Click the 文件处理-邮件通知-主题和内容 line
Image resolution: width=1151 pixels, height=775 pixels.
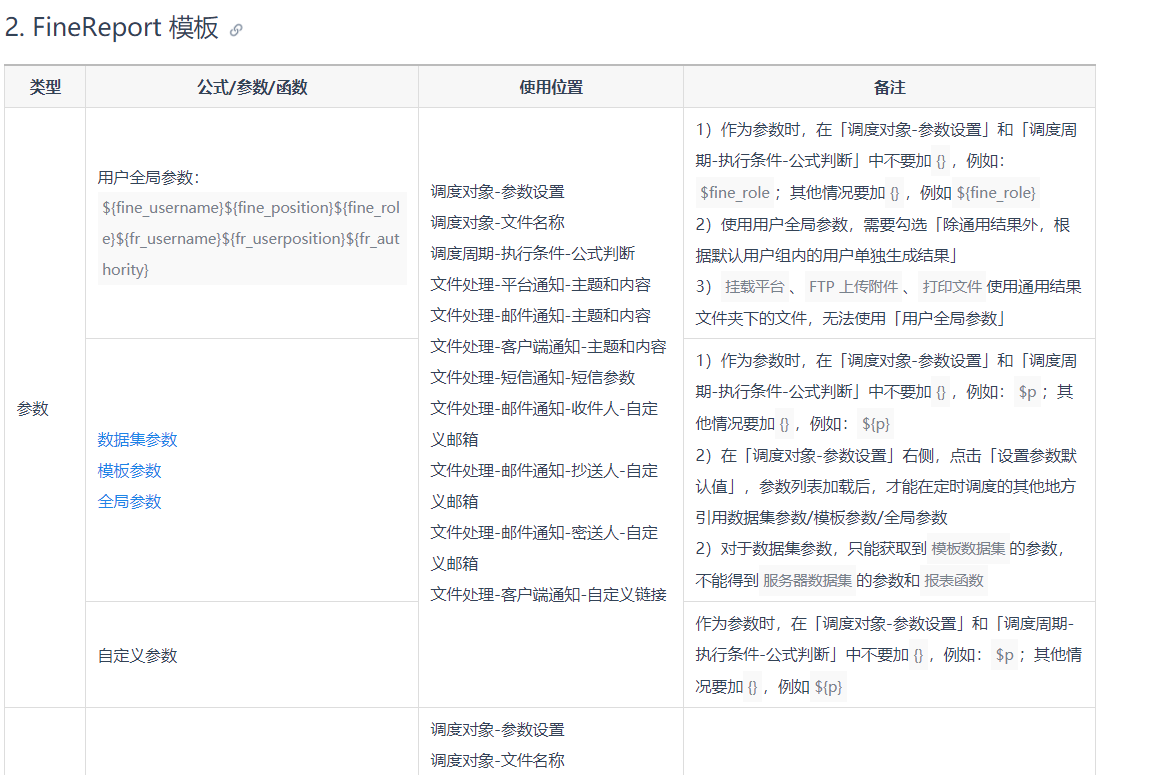pos(540,316)
